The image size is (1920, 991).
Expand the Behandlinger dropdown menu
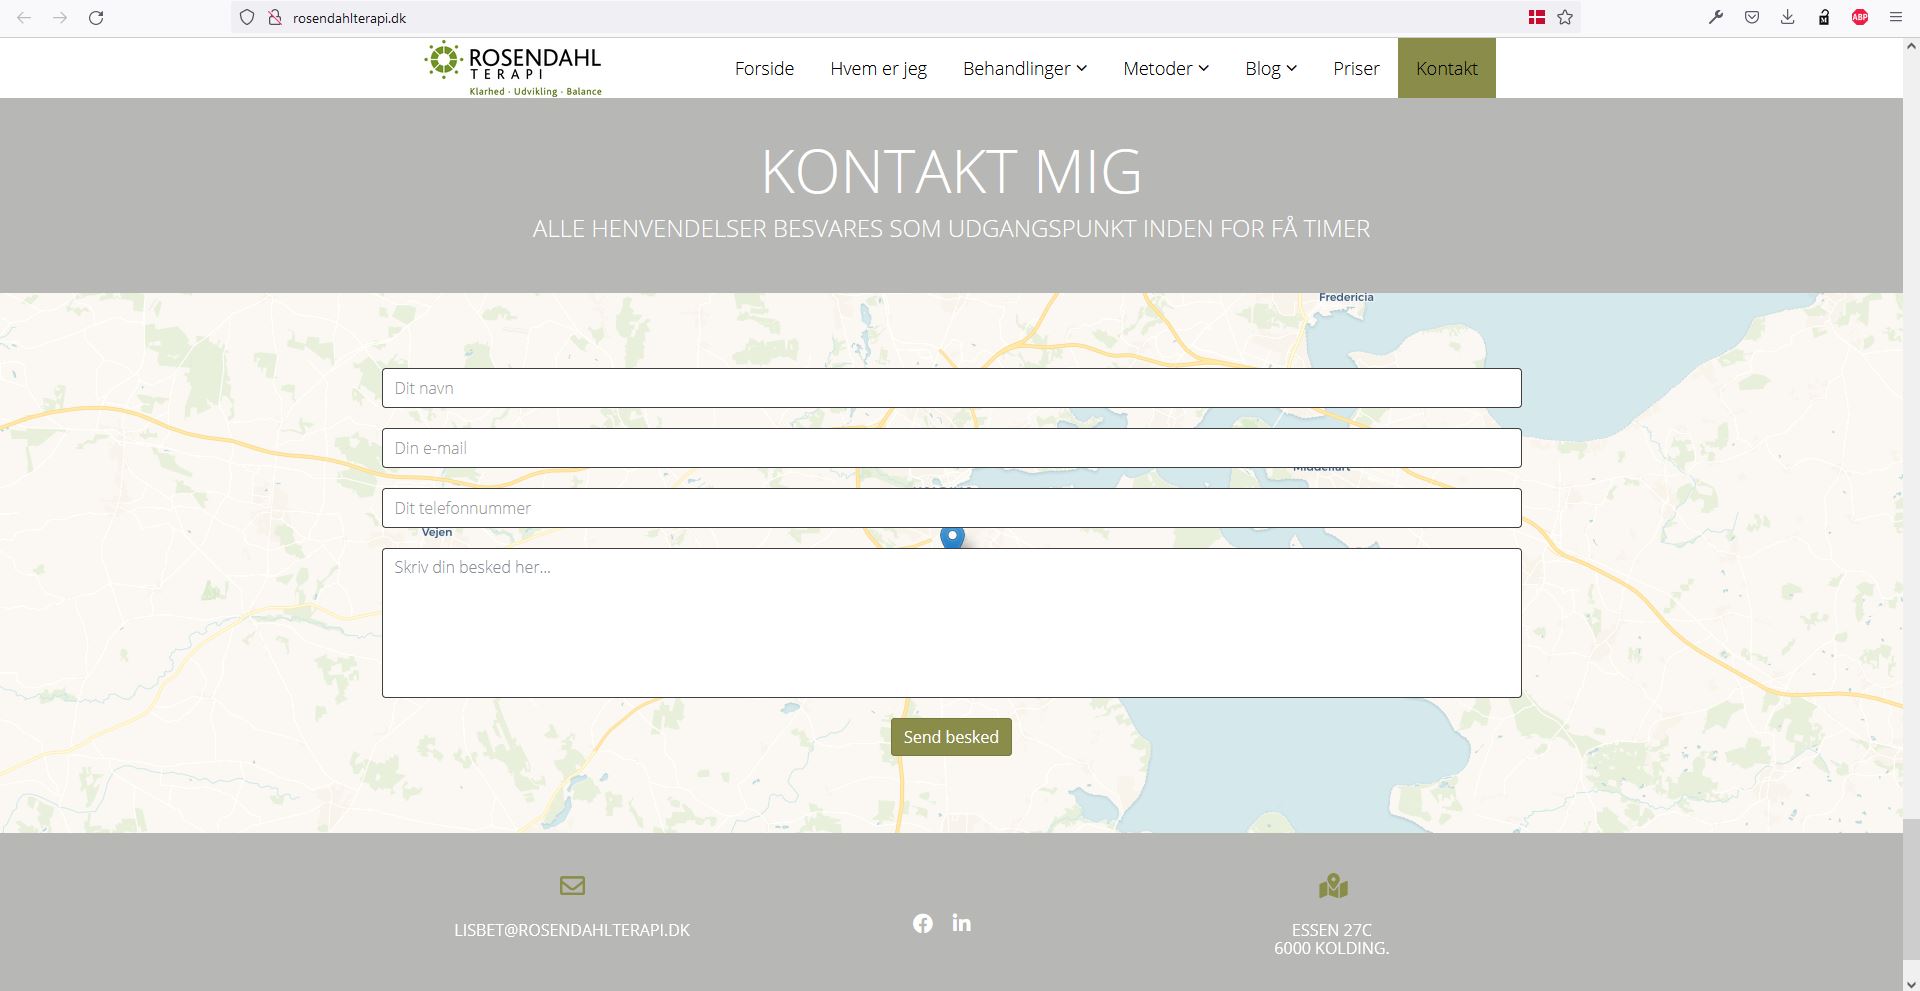(1024, 68)
